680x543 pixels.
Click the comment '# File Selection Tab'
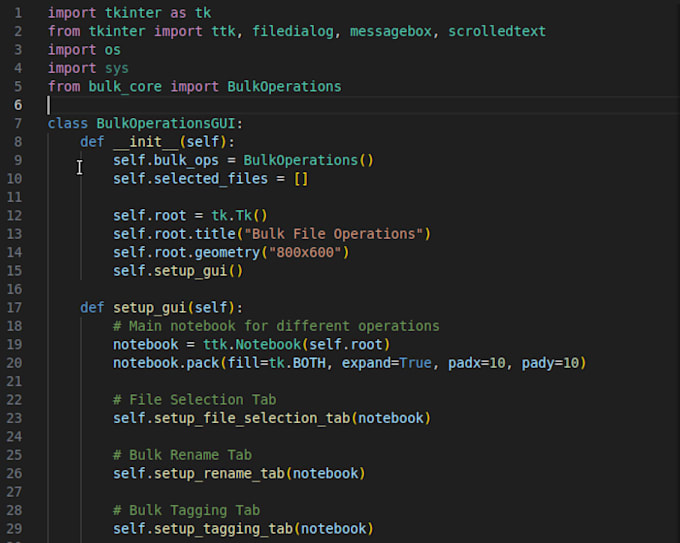click(x=194, y=400)
